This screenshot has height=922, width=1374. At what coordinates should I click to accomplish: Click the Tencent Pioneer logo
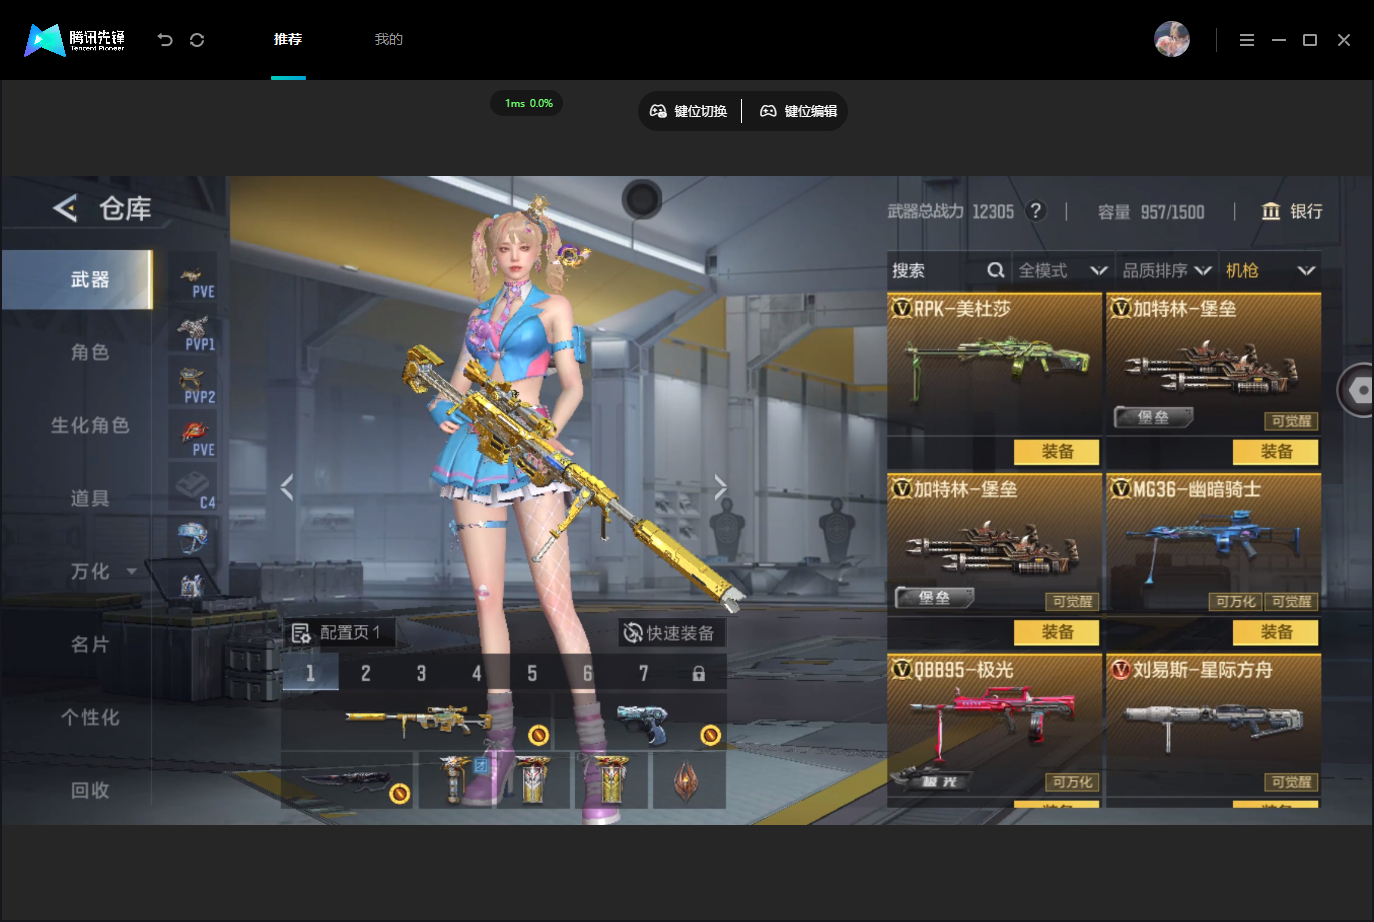point(75,40)
